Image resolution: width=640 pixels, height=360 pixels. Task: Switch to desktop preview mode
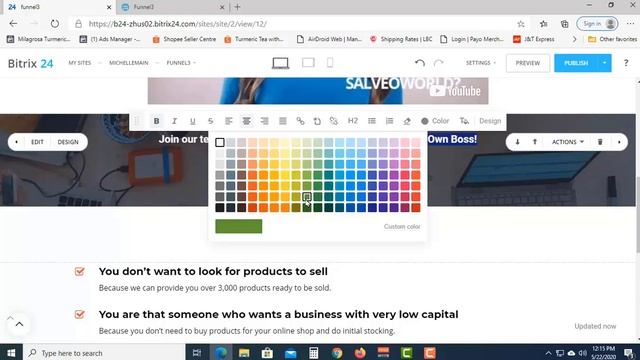(280, 63)
